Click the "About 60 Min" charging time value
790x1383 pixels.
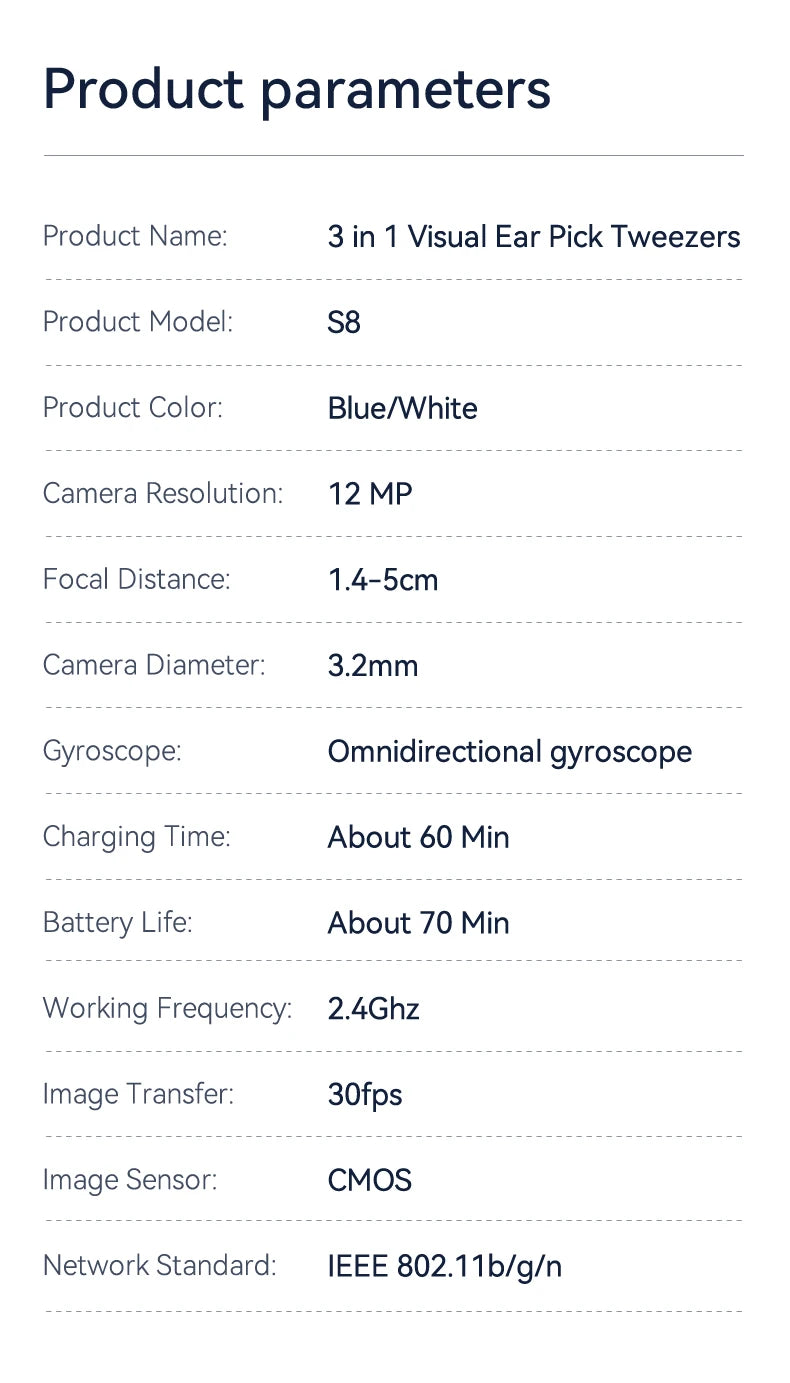[418, 837]
